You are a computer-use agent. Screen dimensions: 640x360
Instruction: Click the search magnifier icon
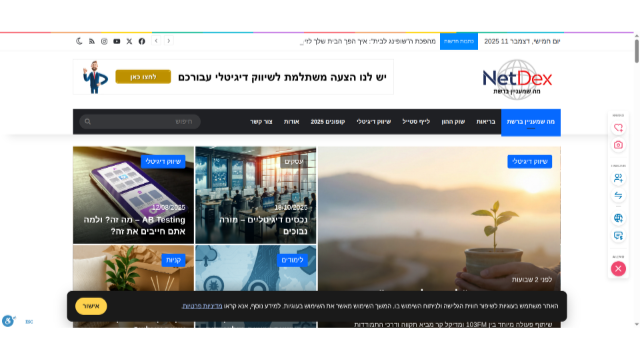coord(87,122)
